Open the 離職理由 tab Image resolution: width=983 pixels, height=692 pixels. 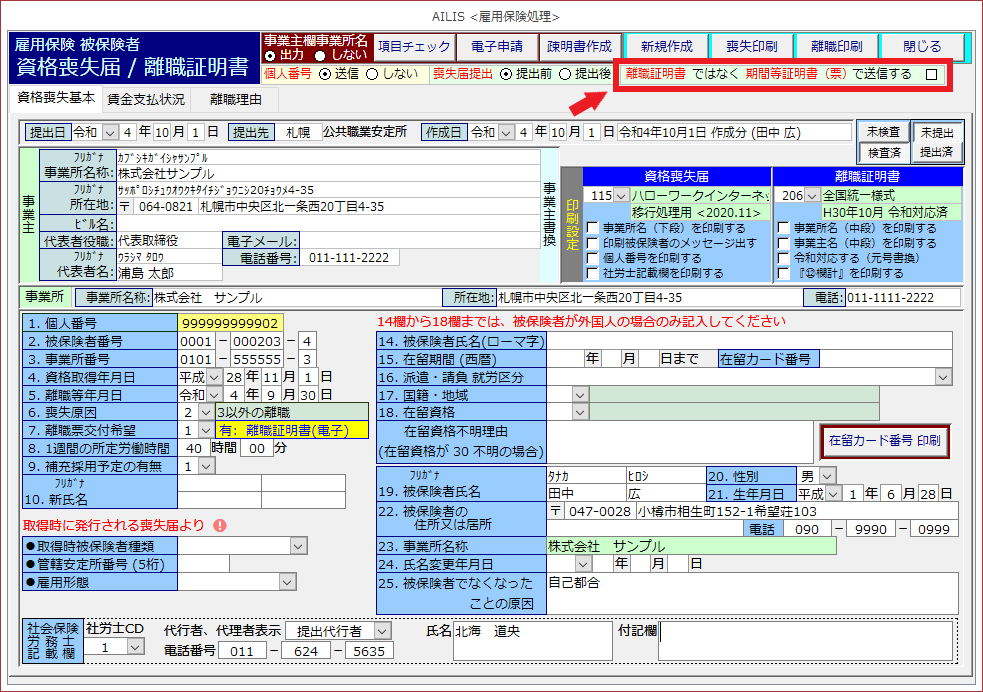(x=236, y=99)
